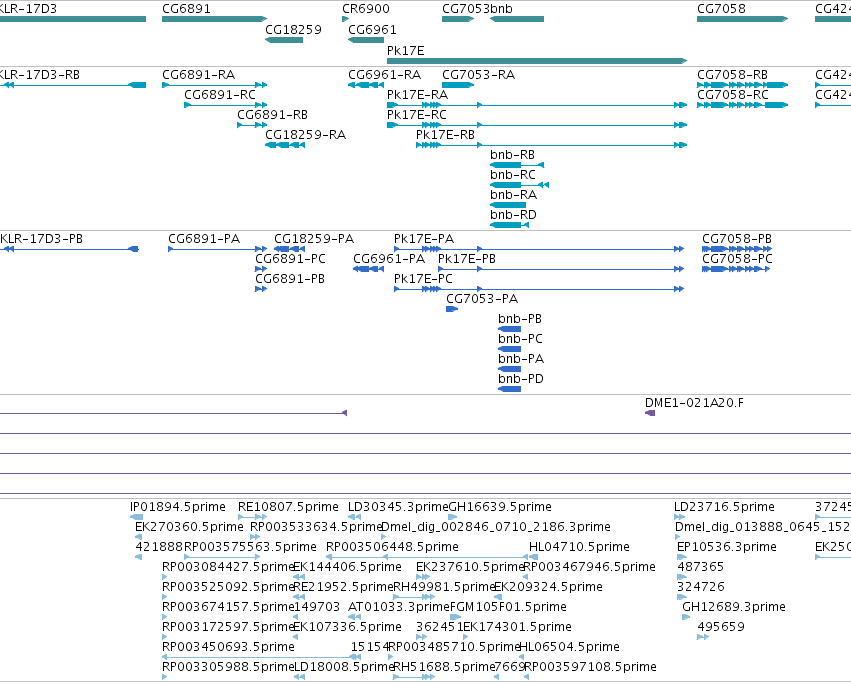This screenshot has height=682, width=851.
Task: Select the FGM105F01.5prime EST label
Action: (508, 607)
